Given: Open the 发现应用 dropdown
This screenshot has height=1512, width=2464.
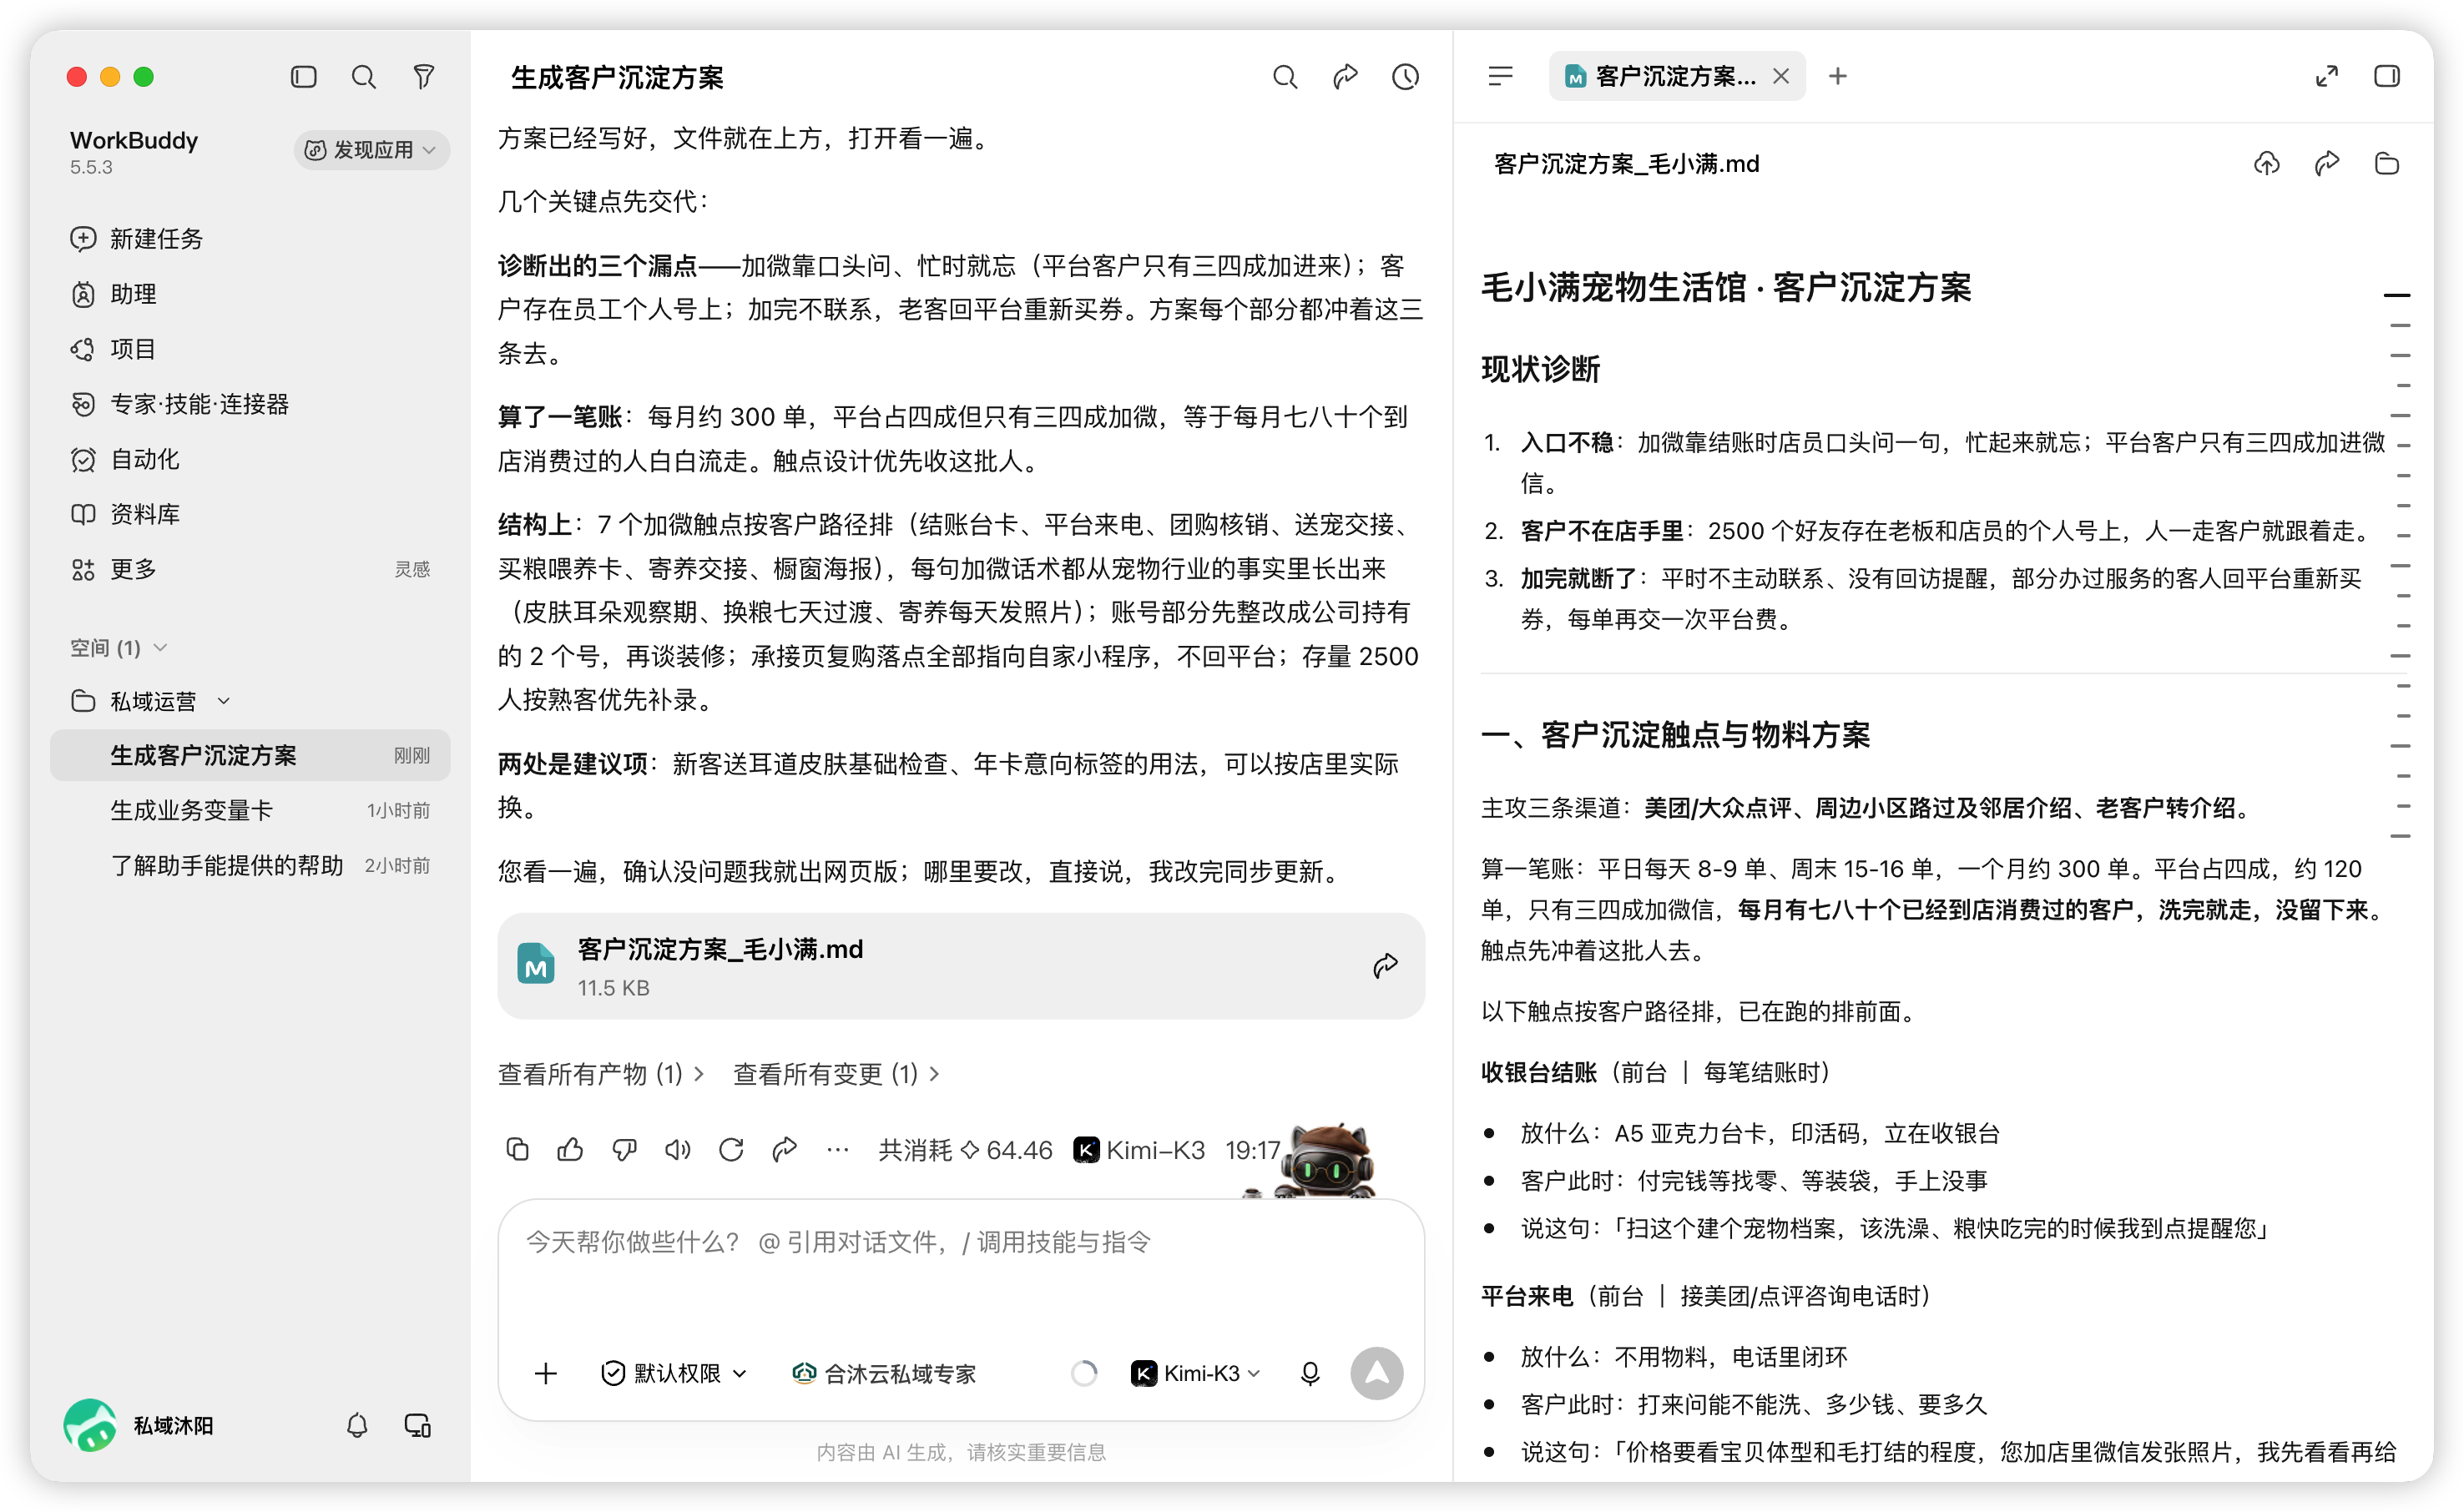Looking at the screenshot, I should click(x=371, y=150).
